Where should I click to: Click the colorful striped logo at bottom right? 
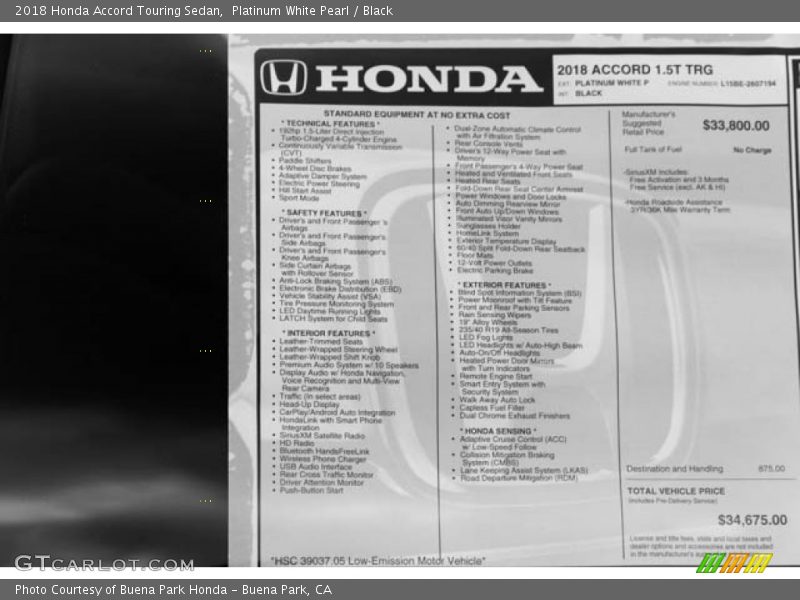734,563
